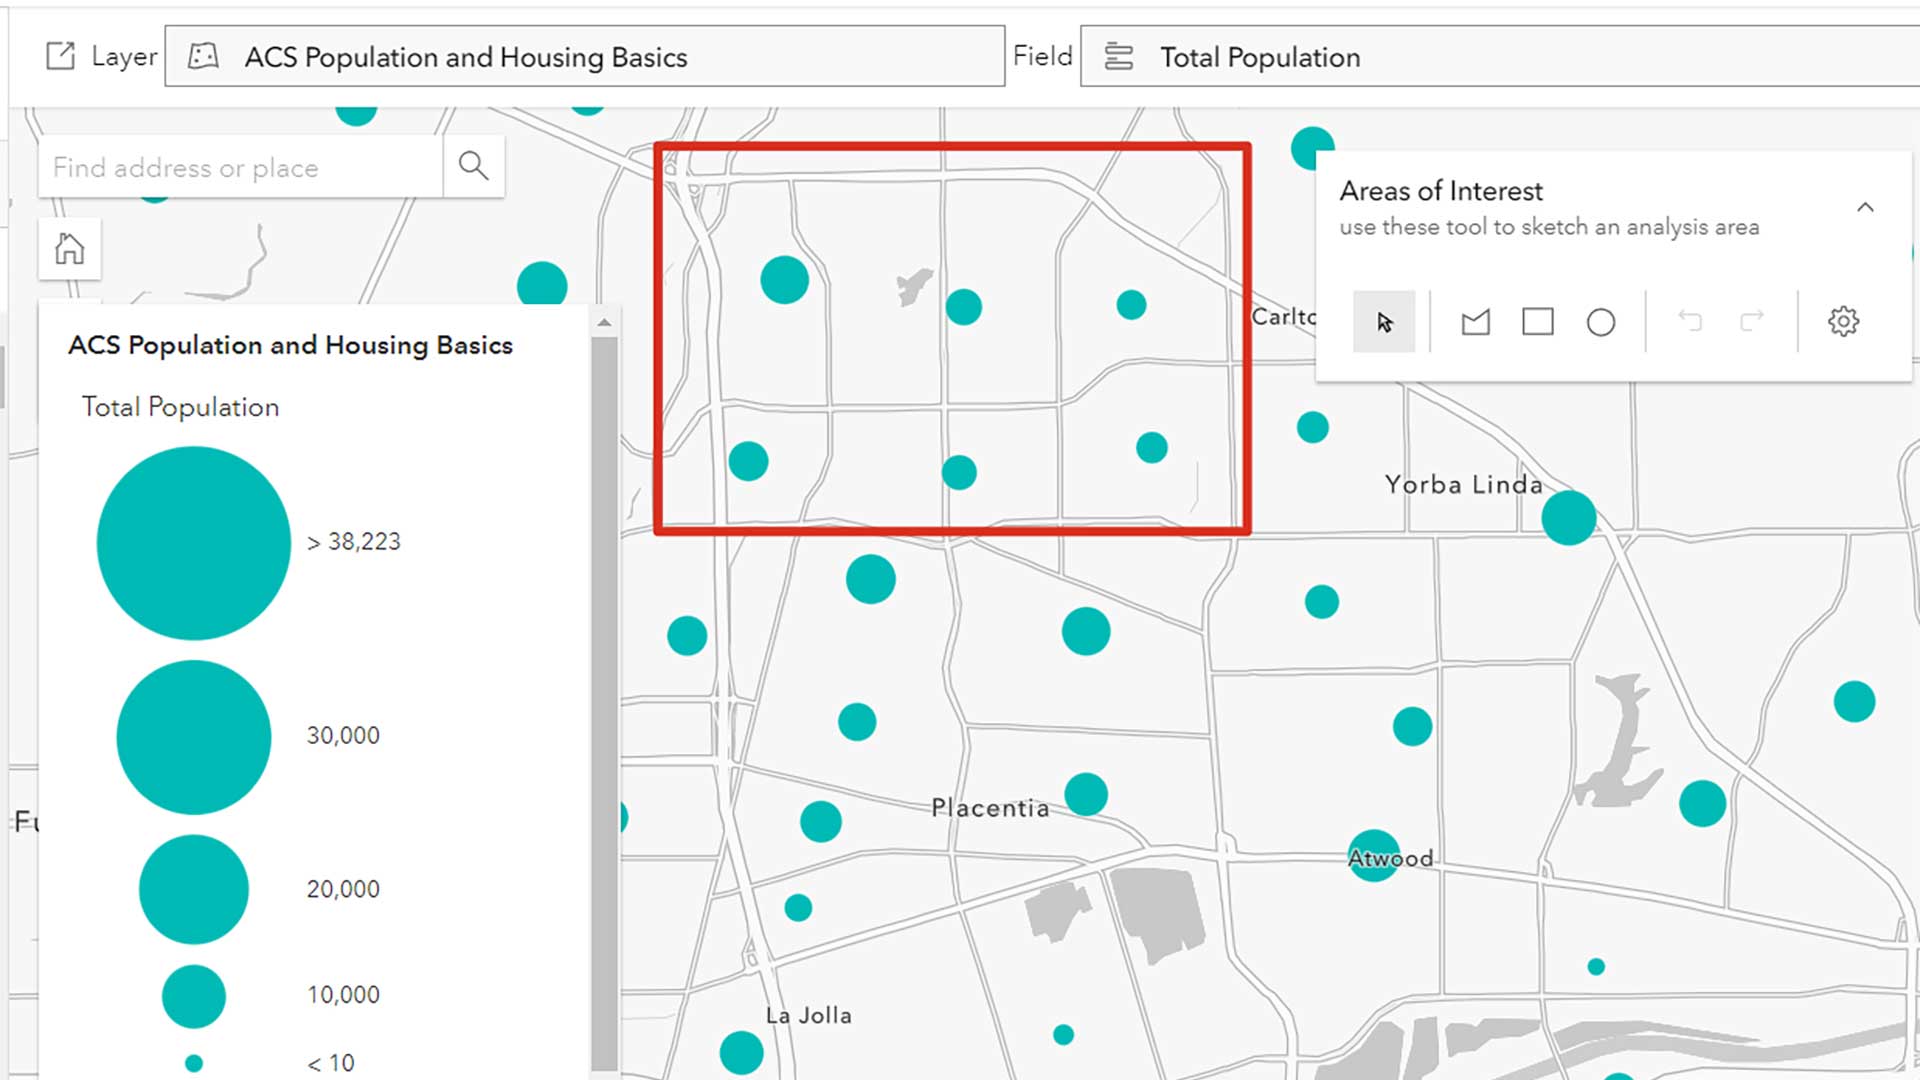The image size is (1920, 1080).
Task: Open the ACS Population layer dropdown
Action: pos(584,57)
